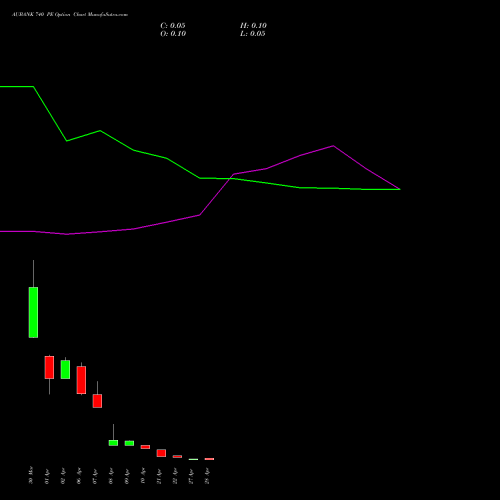Image resolution: width=500 pixels, height=500 pixels.
Task: Click the high value 'H: 0.10'
Action: click(253, 26)
